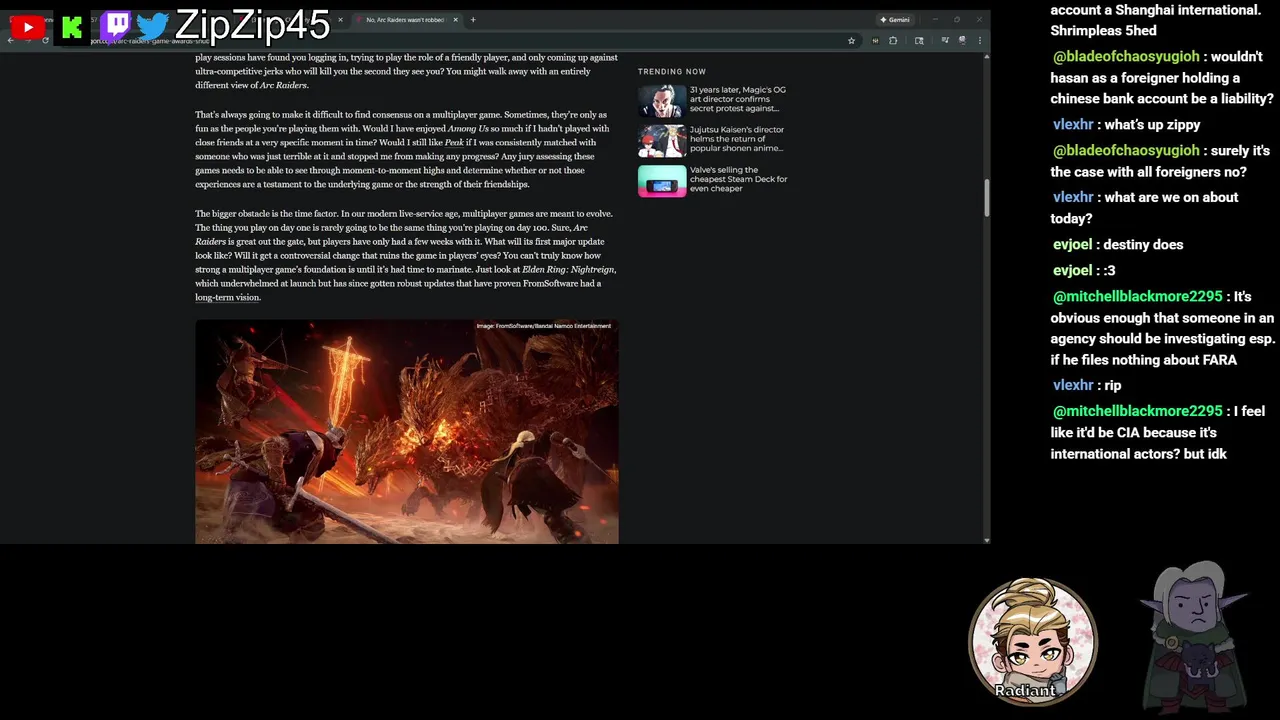Click username vlexhr beside 'what are we on about'
Viewport: 1280px width, 720px height.
point(1073,198)
